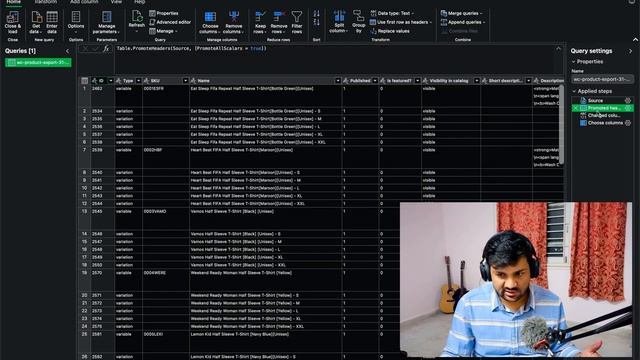Viewport: 640px width, 360px height.
Task: Click the Group by icon
Action: (358, 16)
